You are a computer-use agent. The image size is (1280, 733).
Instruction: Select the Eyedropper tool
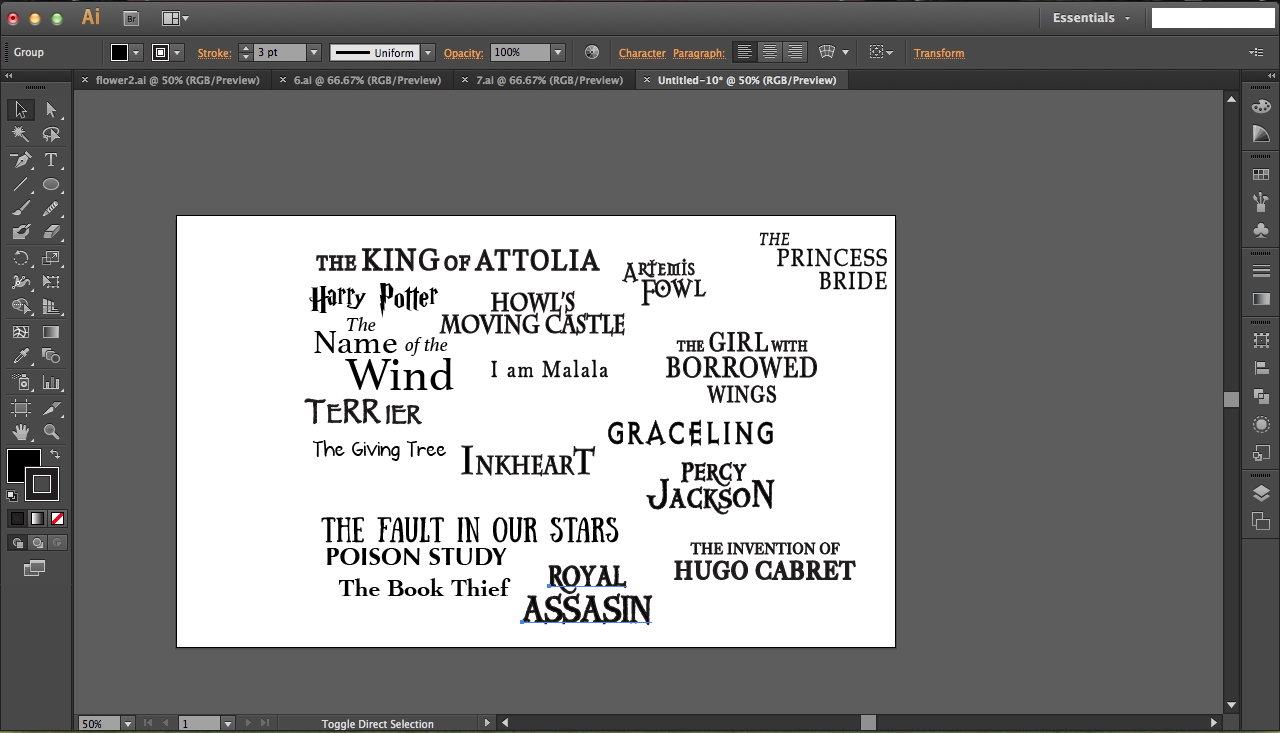[21, 356]
